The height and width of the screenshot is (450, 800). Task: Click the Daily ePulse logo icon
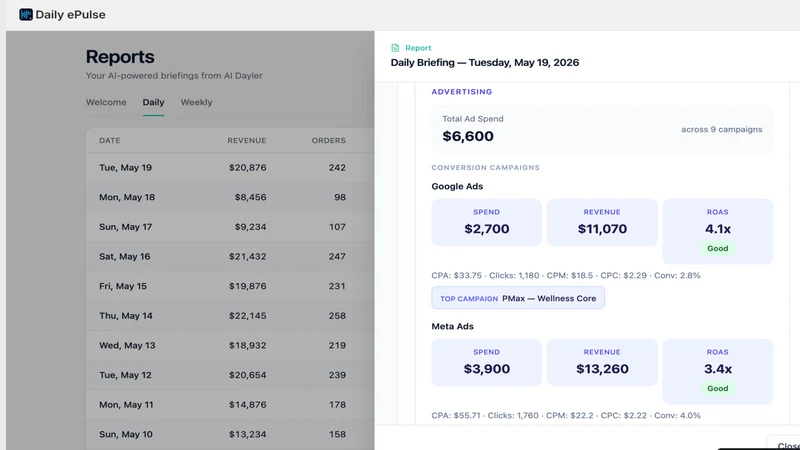coord(26,14)
